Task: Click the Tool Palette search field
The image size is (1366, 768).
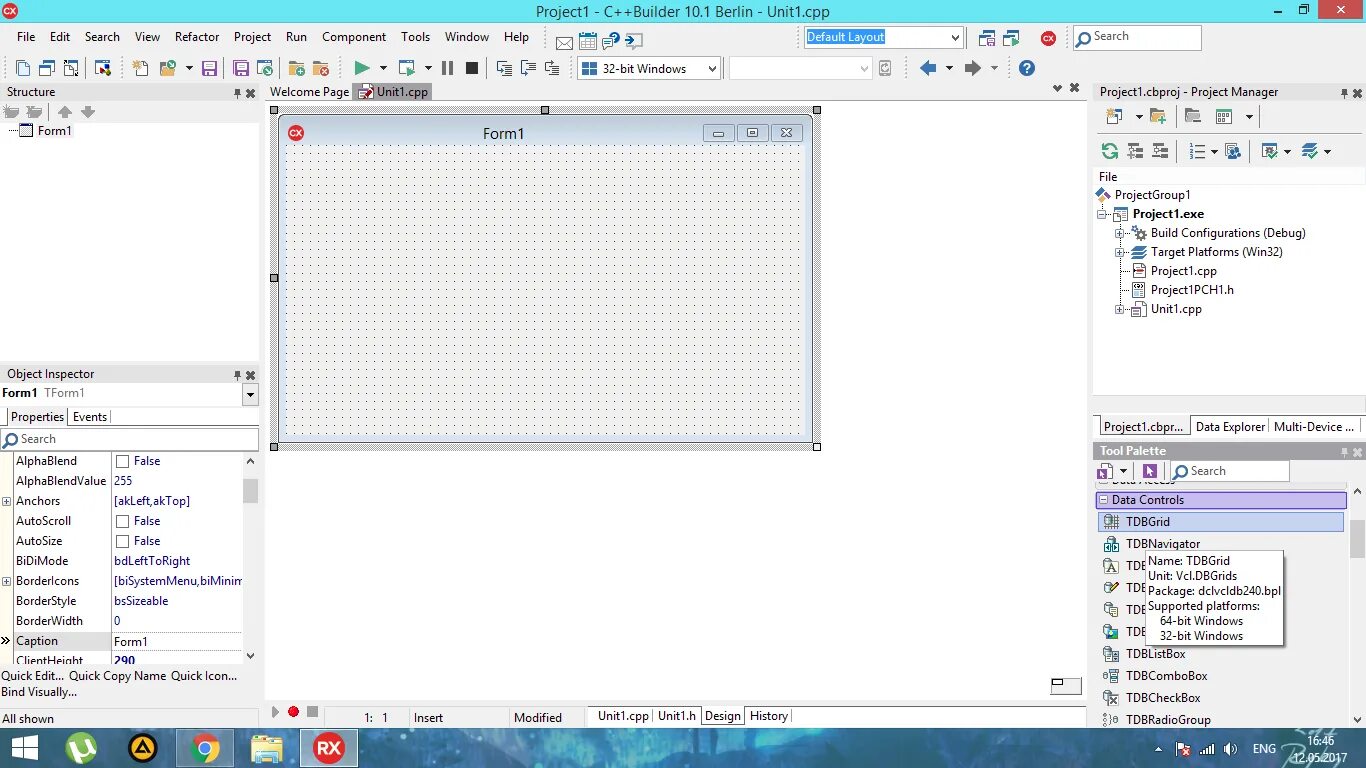Action: pyautogui.click(x=1229, y=471)
